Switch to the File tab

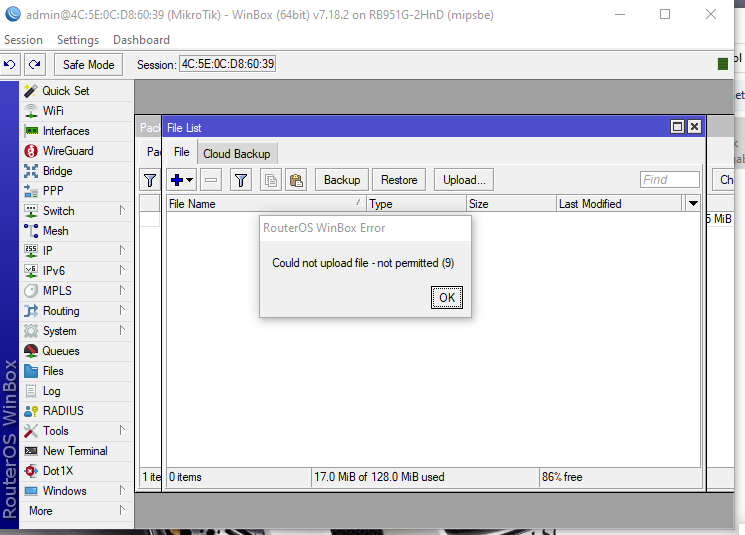coord(181,152)
